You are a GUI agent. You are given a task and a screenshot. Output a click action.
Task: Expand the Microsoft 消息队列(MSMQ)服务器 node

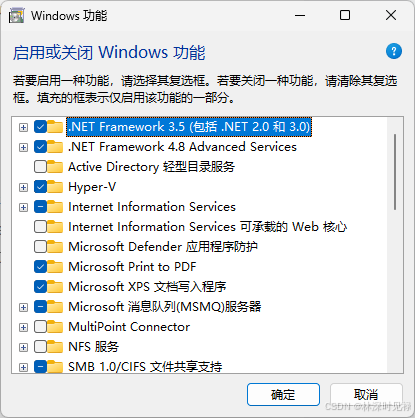click(x=23, y=307)
